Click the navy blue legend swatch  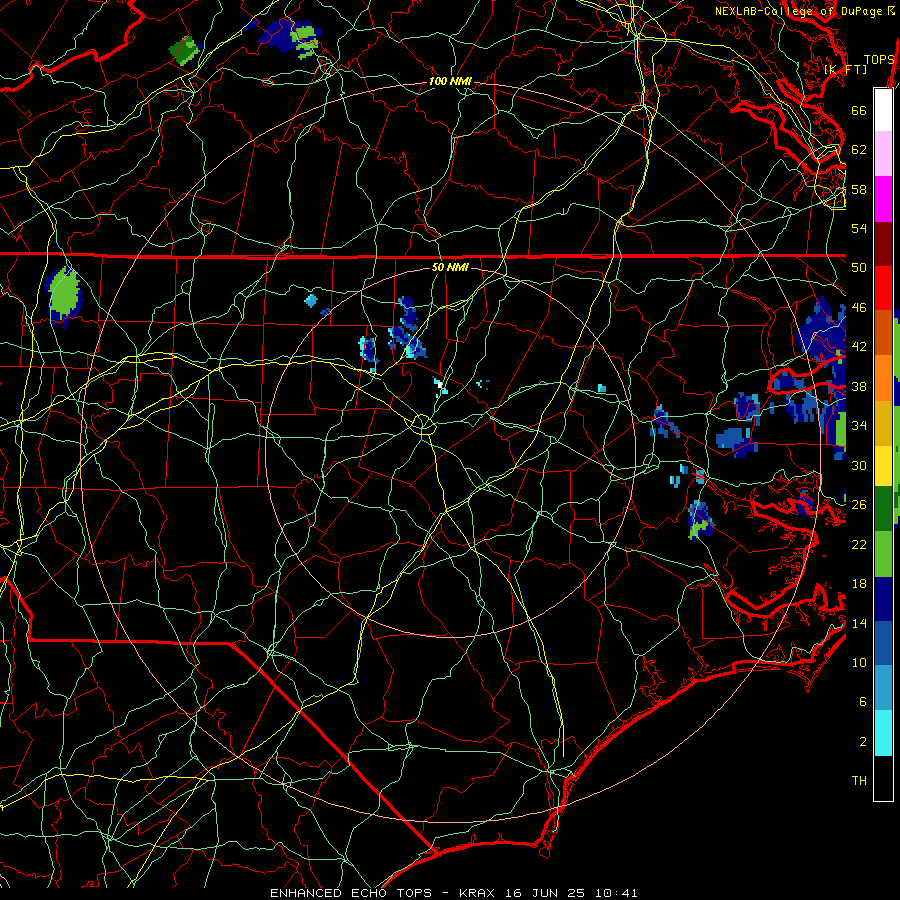coord(883,599)
